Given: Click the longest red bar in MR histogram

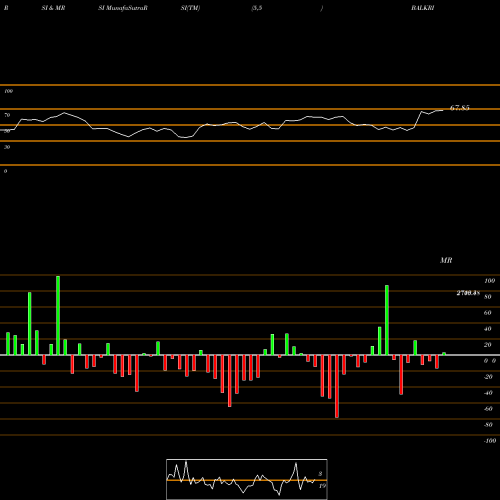Looking at the screenshot, I should (337, 386).
